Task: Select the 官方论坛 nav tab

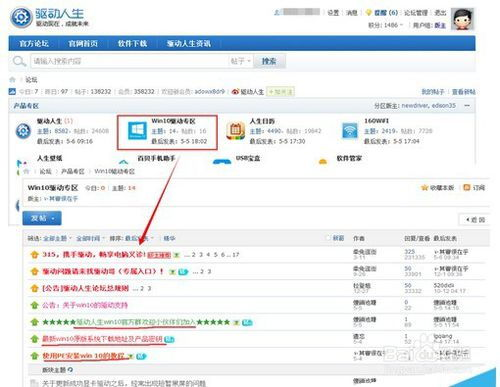Action: [34, 43]
